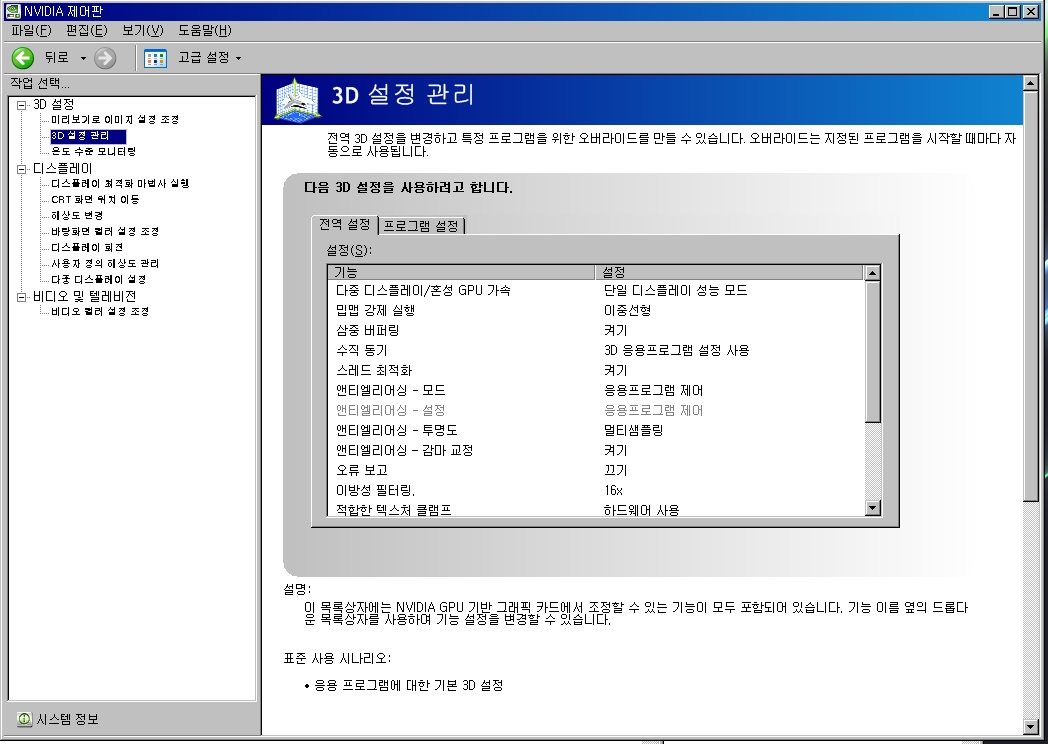Screen dimensions: 1048x744
Task: Click the main page vertical scrollbar thumb
Action: point(1030,295)
